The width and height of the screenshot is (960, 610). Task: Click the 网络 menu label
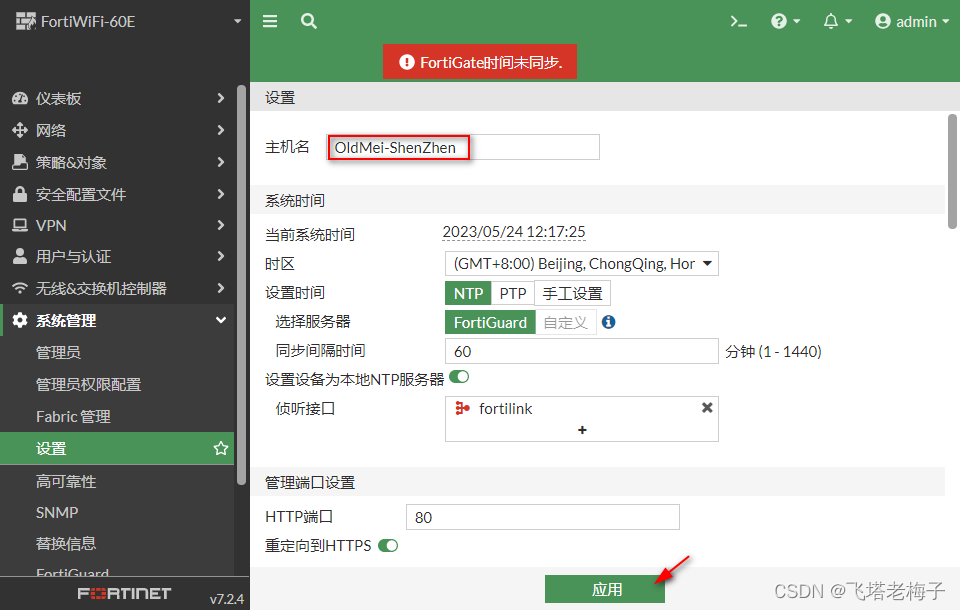point(51,130)
